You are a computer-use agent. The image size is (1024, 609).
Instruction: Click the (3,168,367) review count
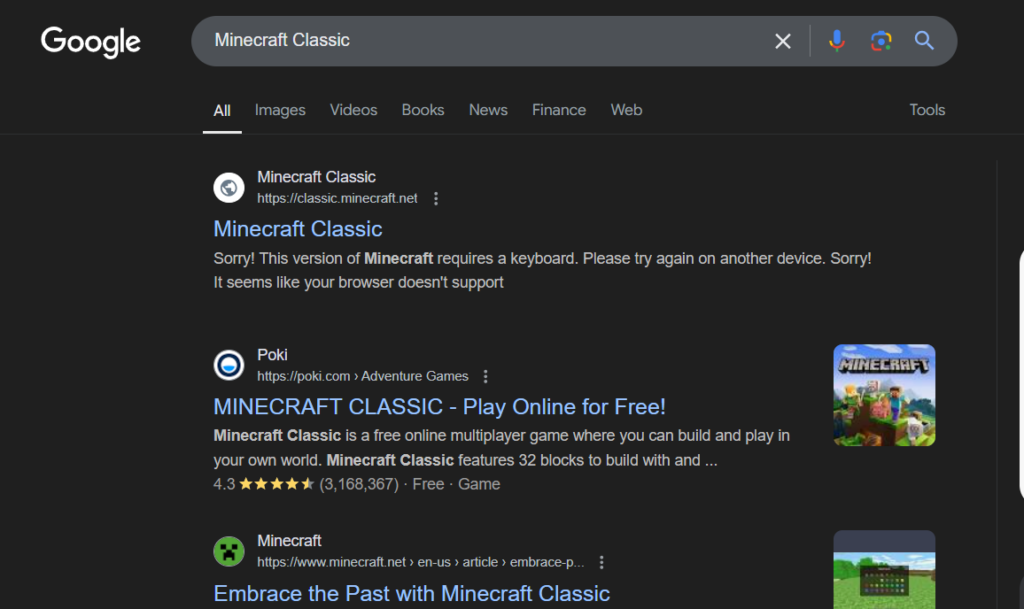(359, 484)
